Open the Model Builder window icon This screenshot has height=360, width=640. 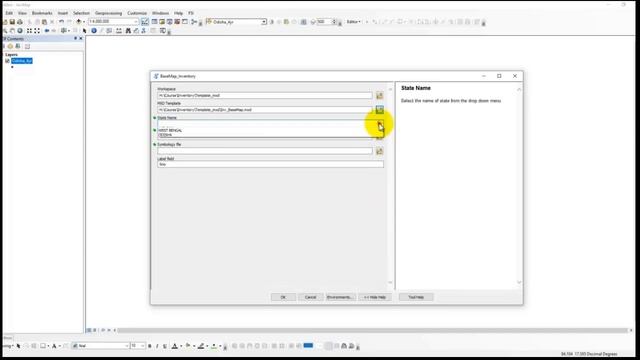(x=194, y=22)
